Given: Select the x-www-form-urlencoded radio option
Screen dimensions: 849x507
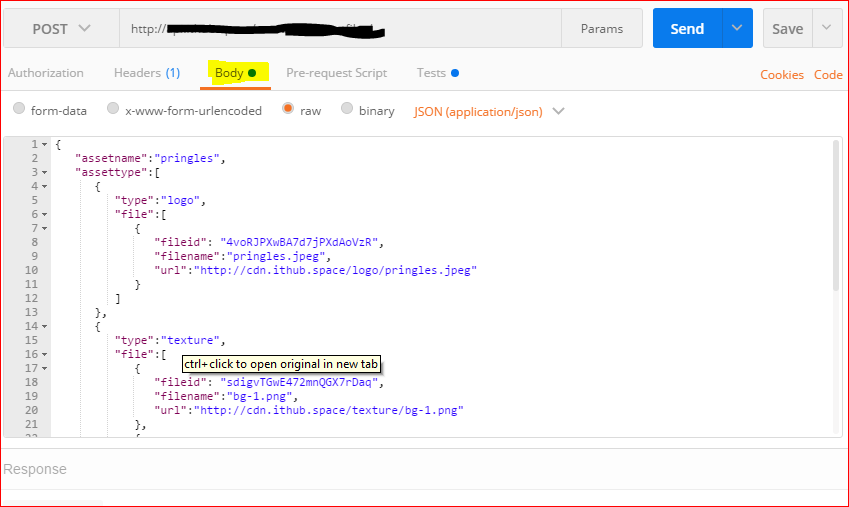Looking at the screenshot, I should (x=113, y=108).
